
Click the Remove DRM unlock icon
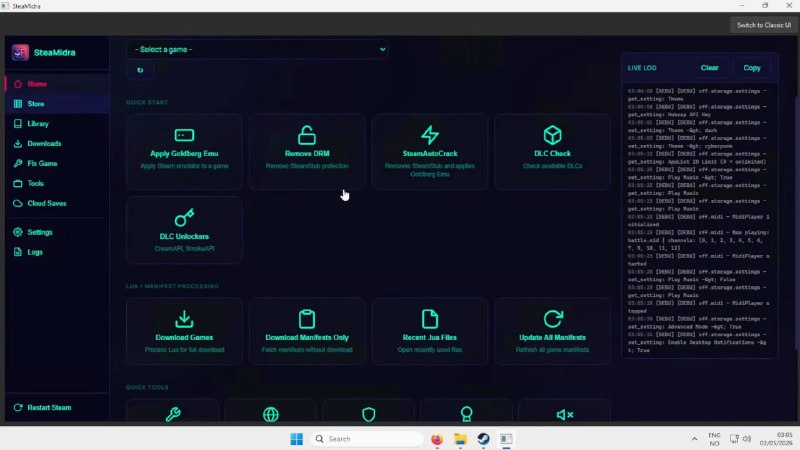coord(307,135)
